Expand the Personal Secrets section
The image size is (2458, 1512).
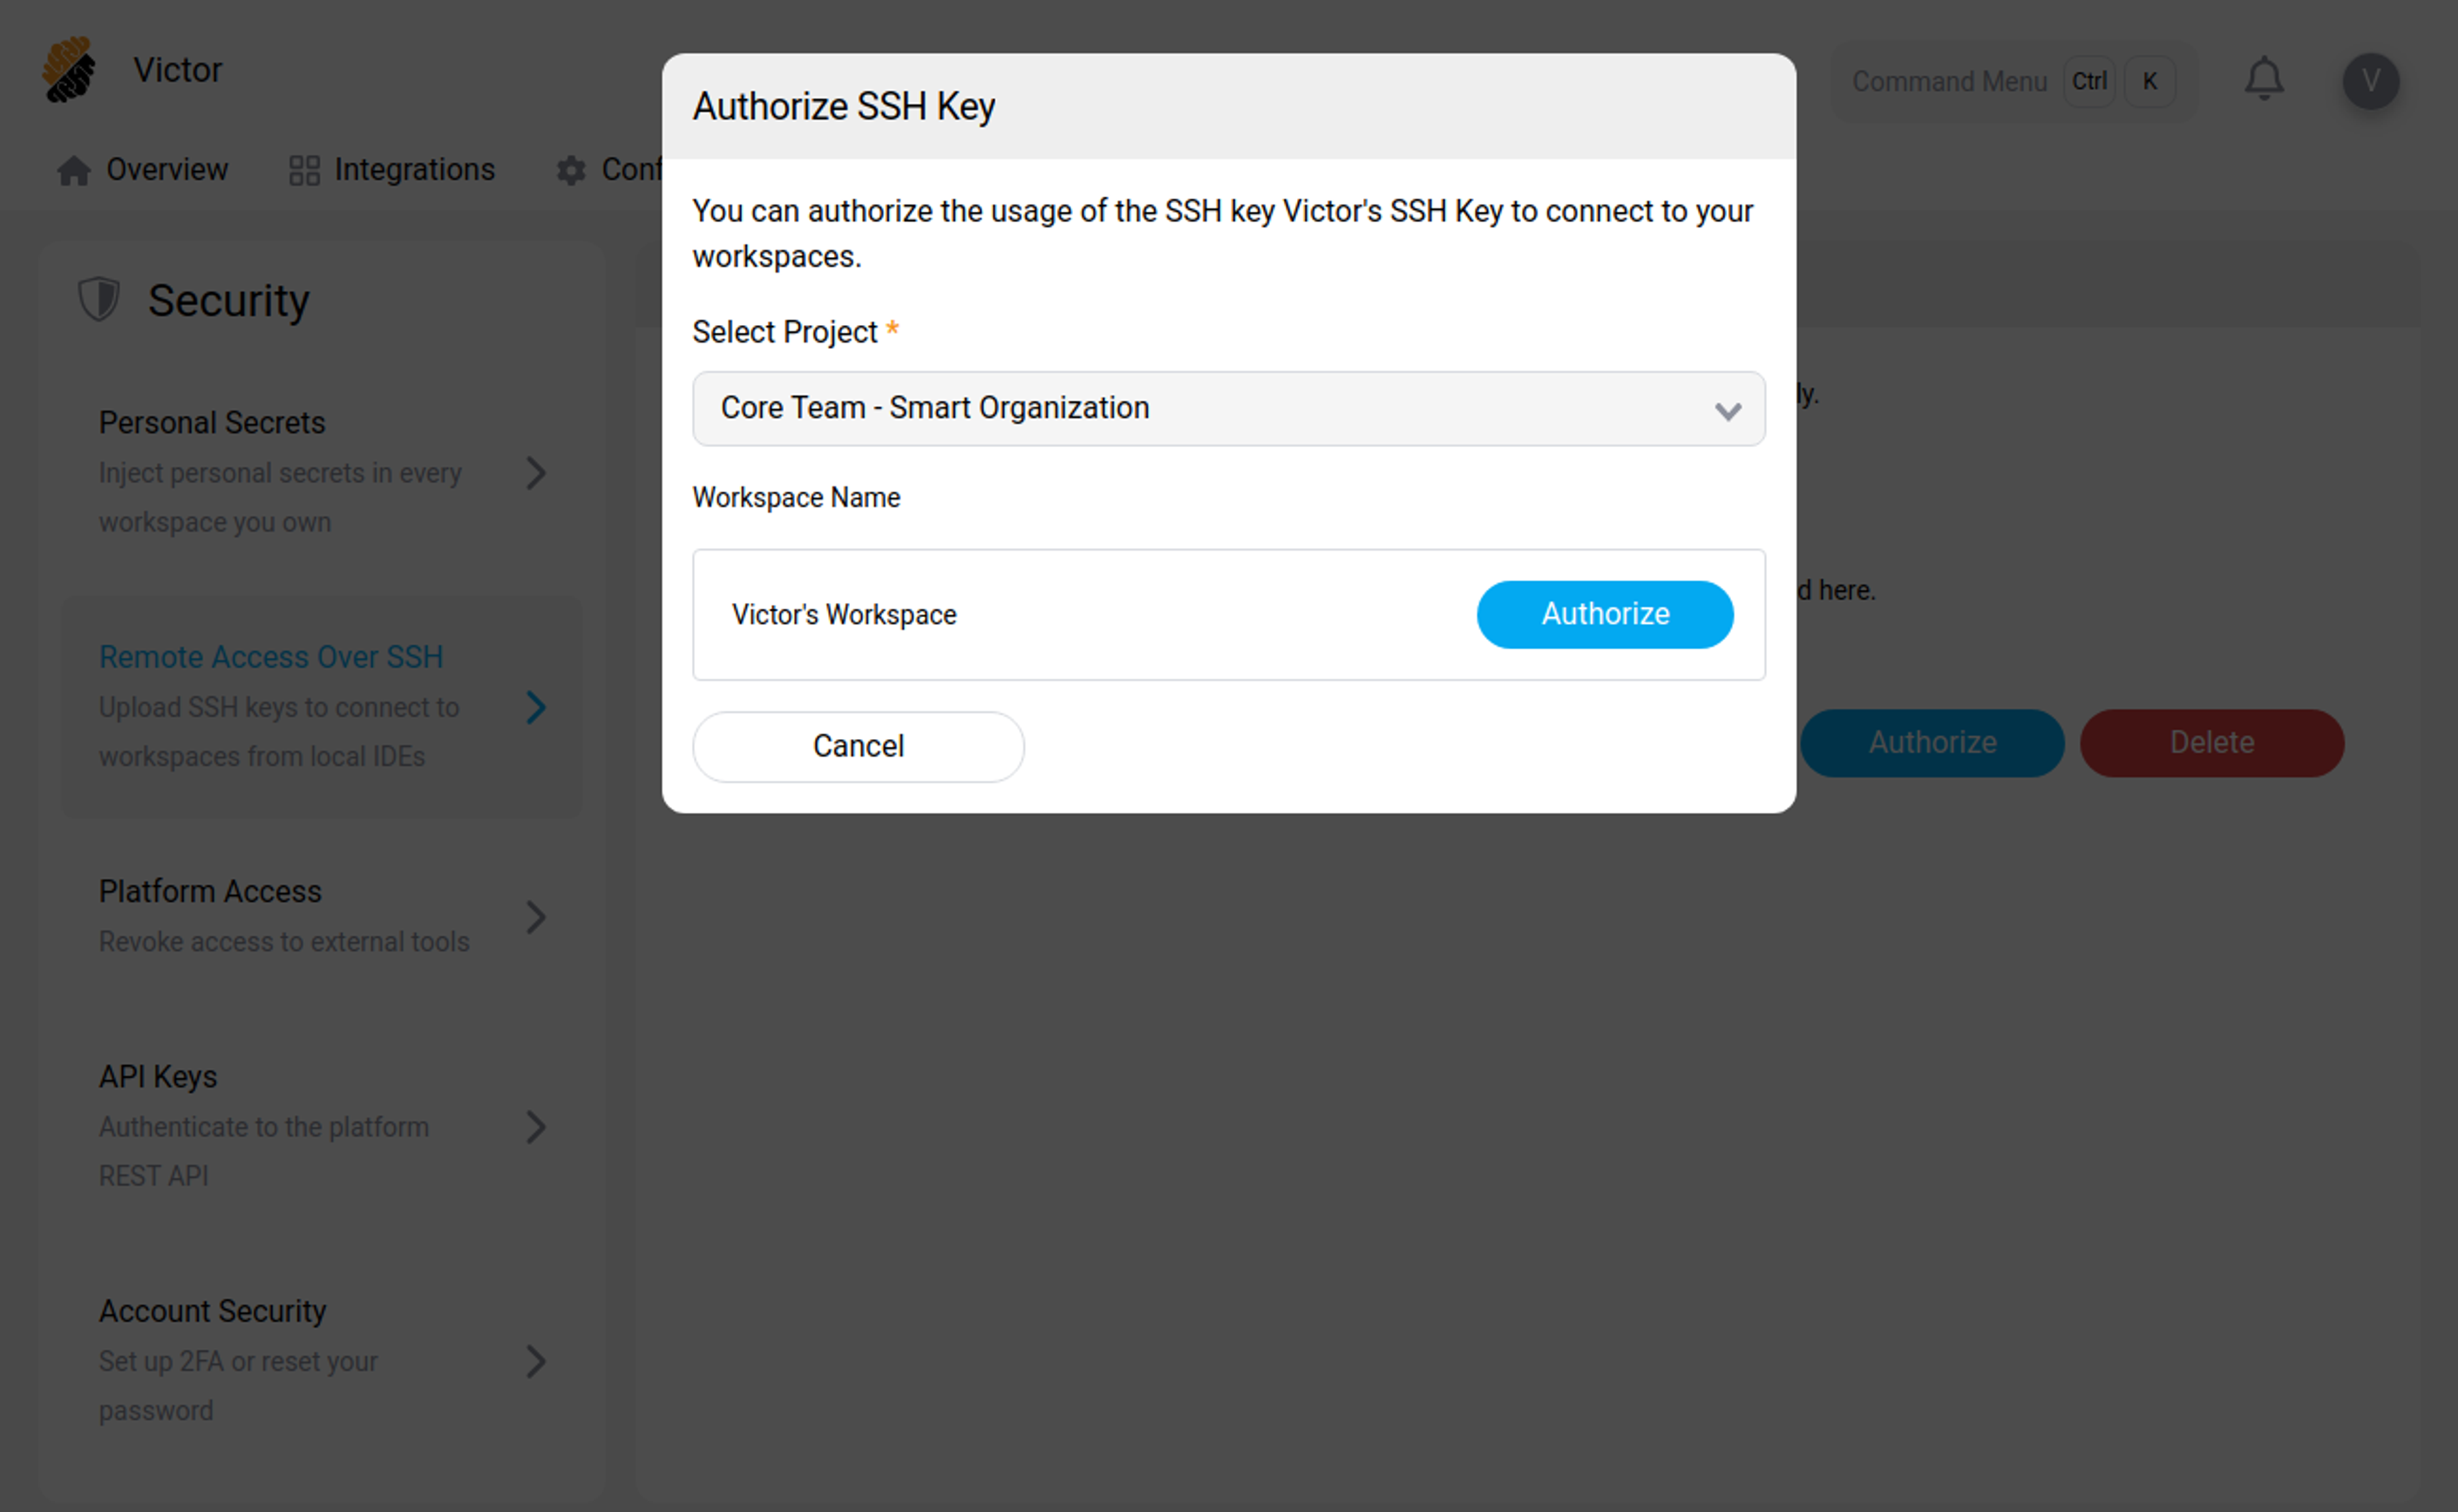click(537, 473)
